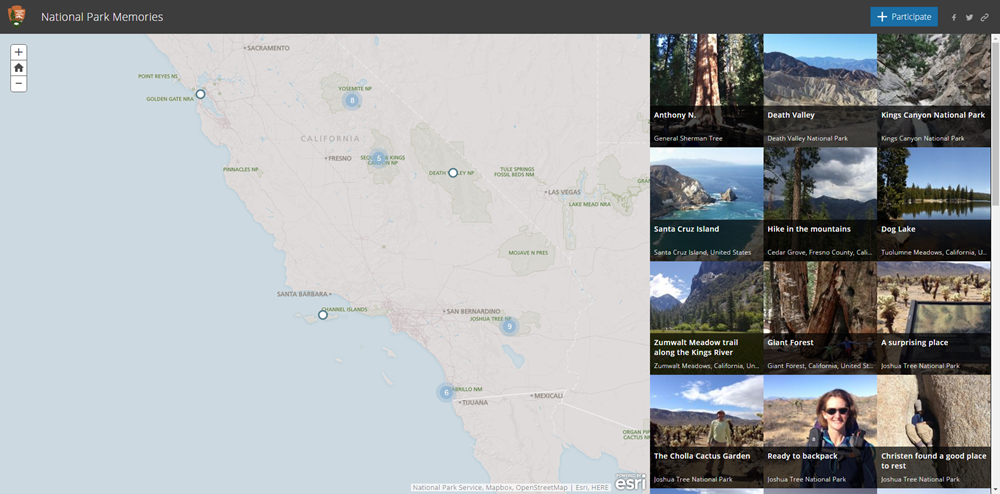The height and width of the screenshot is (494, 1000).
Task: Click the Sacramento label on the map
Action: [268, 48]
